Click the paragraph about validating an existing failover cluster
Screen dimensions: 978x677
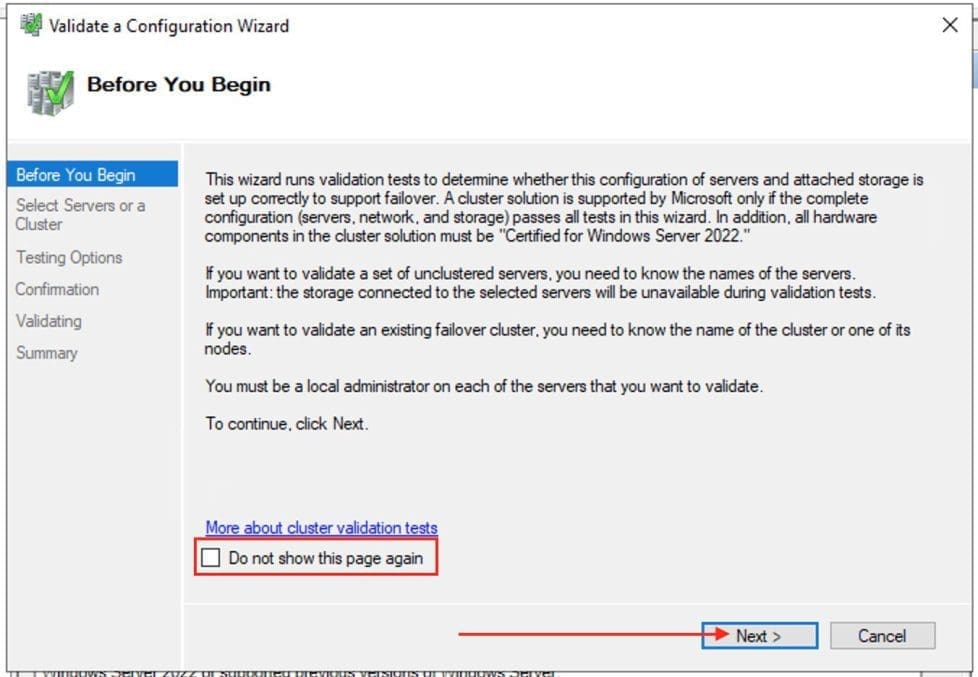(557, 339)
